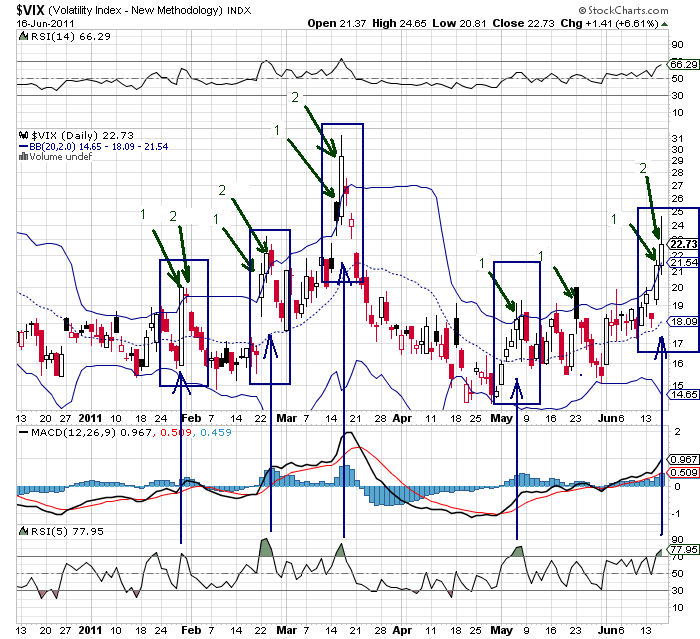Viewport: 700px width, 639px height.
Task: Click the 24 label on the price axis
Action: click(x=677, y=226)
